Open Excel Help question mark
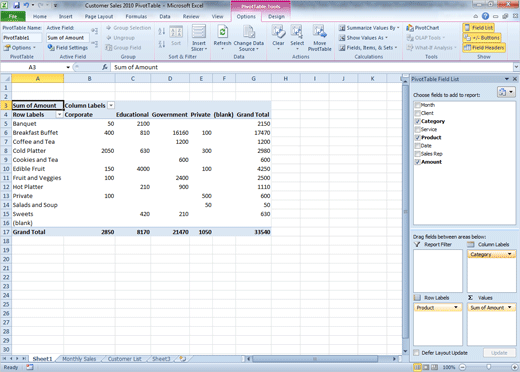The image size is (520, 372). (485, 16)
